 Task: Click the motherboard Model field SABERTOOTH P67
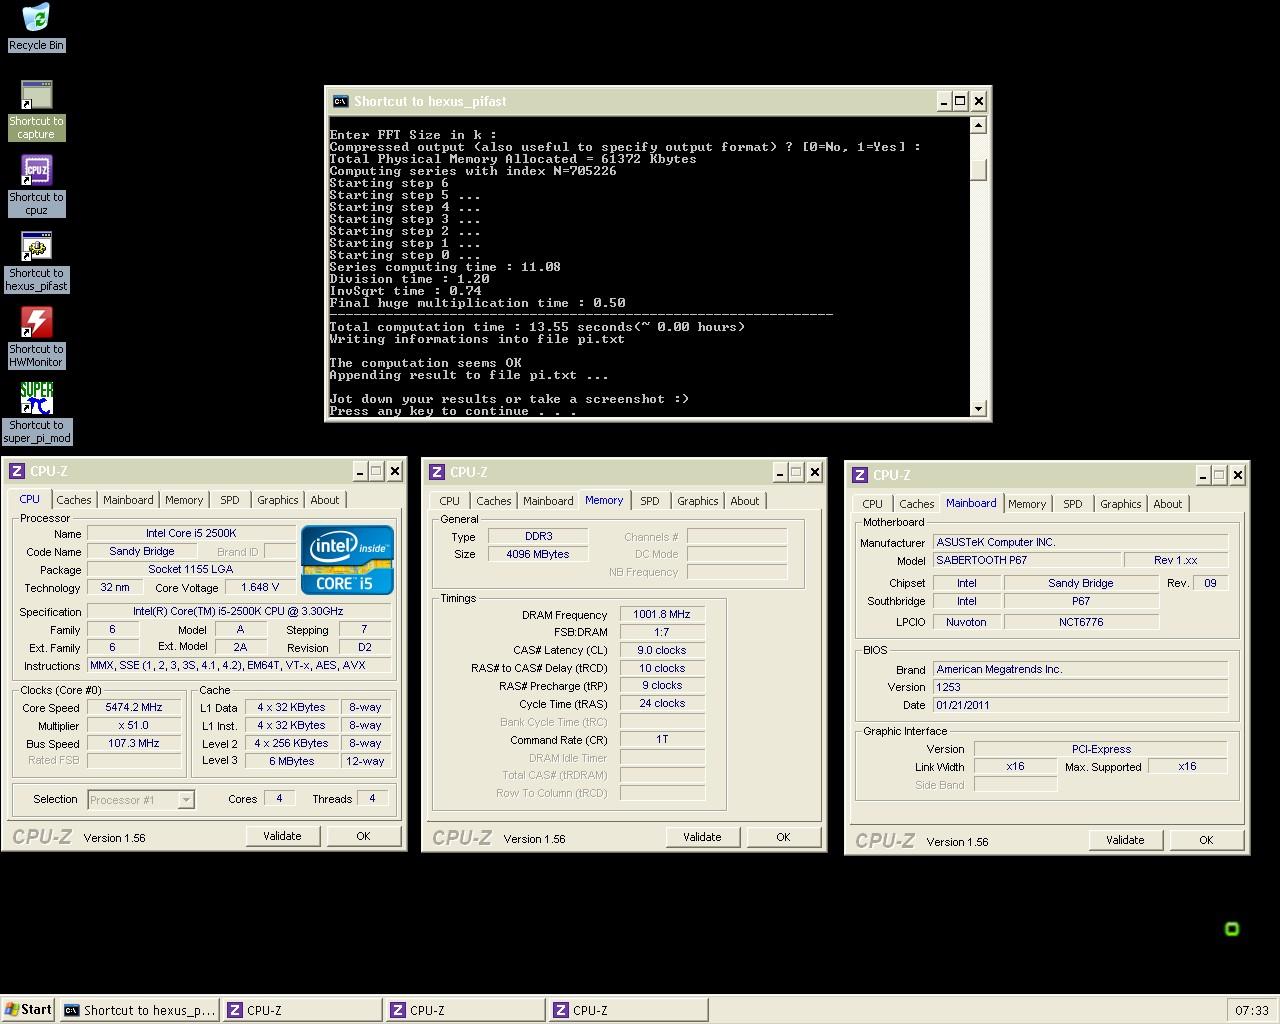[x=1026, y=560]
